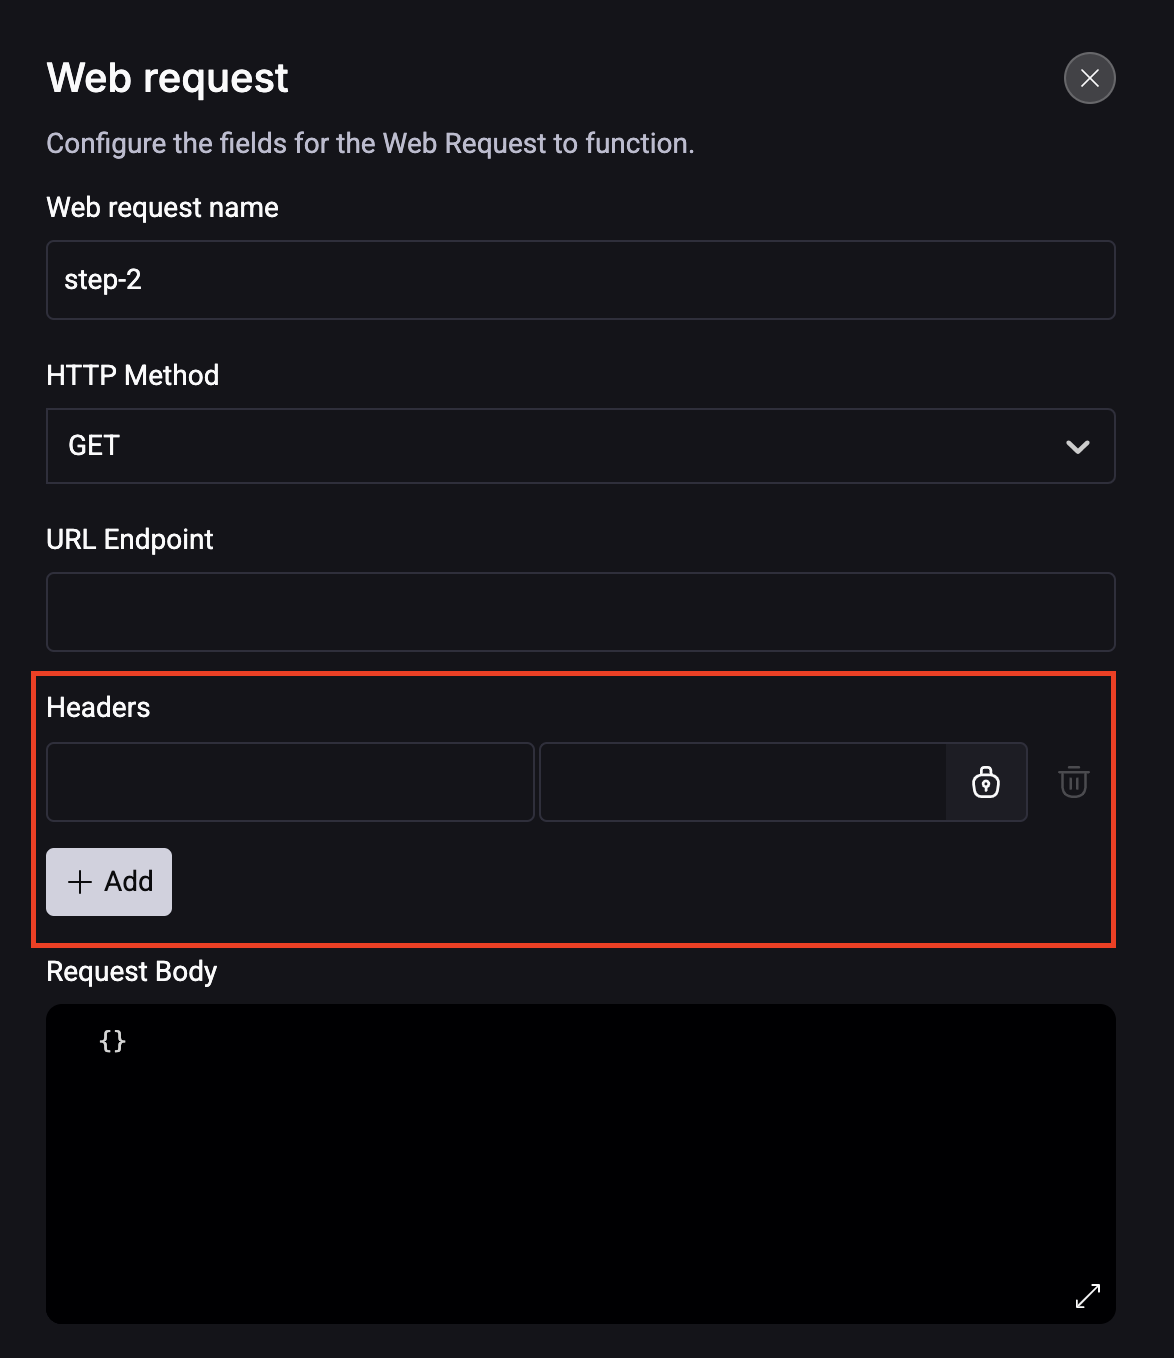Select the GET value text
The image size is (1174, 1358).
(x=94, y=446)
